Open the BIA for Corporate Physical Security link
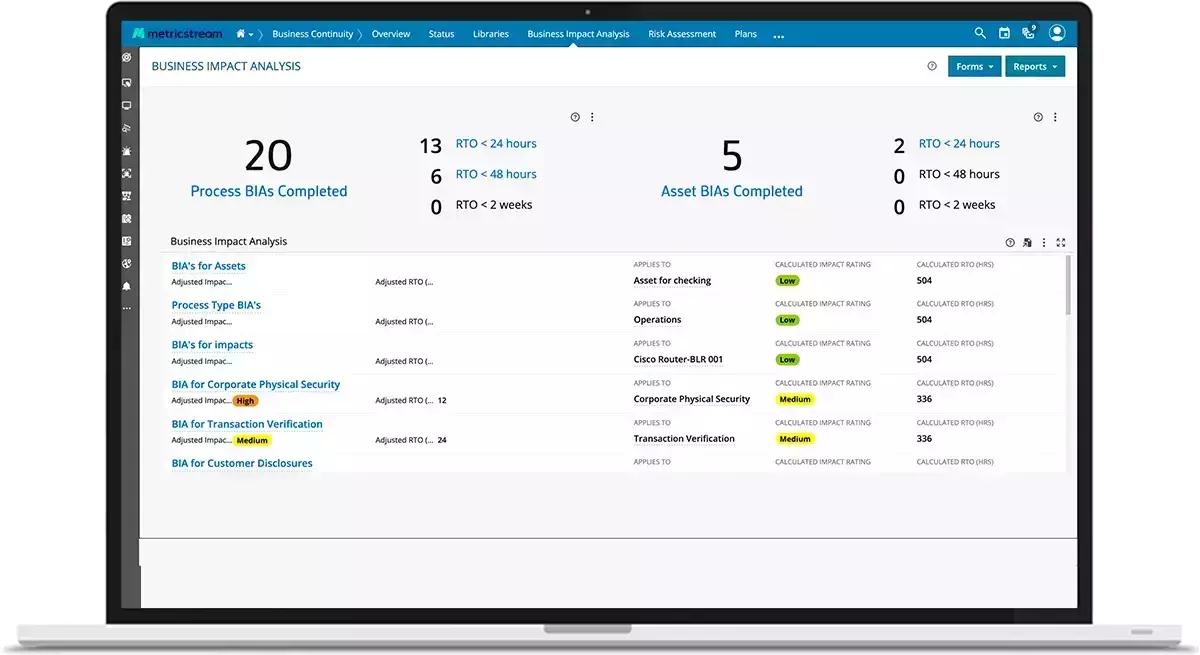The height and width of the screenshot is (655, 1200). coord(256,384)
